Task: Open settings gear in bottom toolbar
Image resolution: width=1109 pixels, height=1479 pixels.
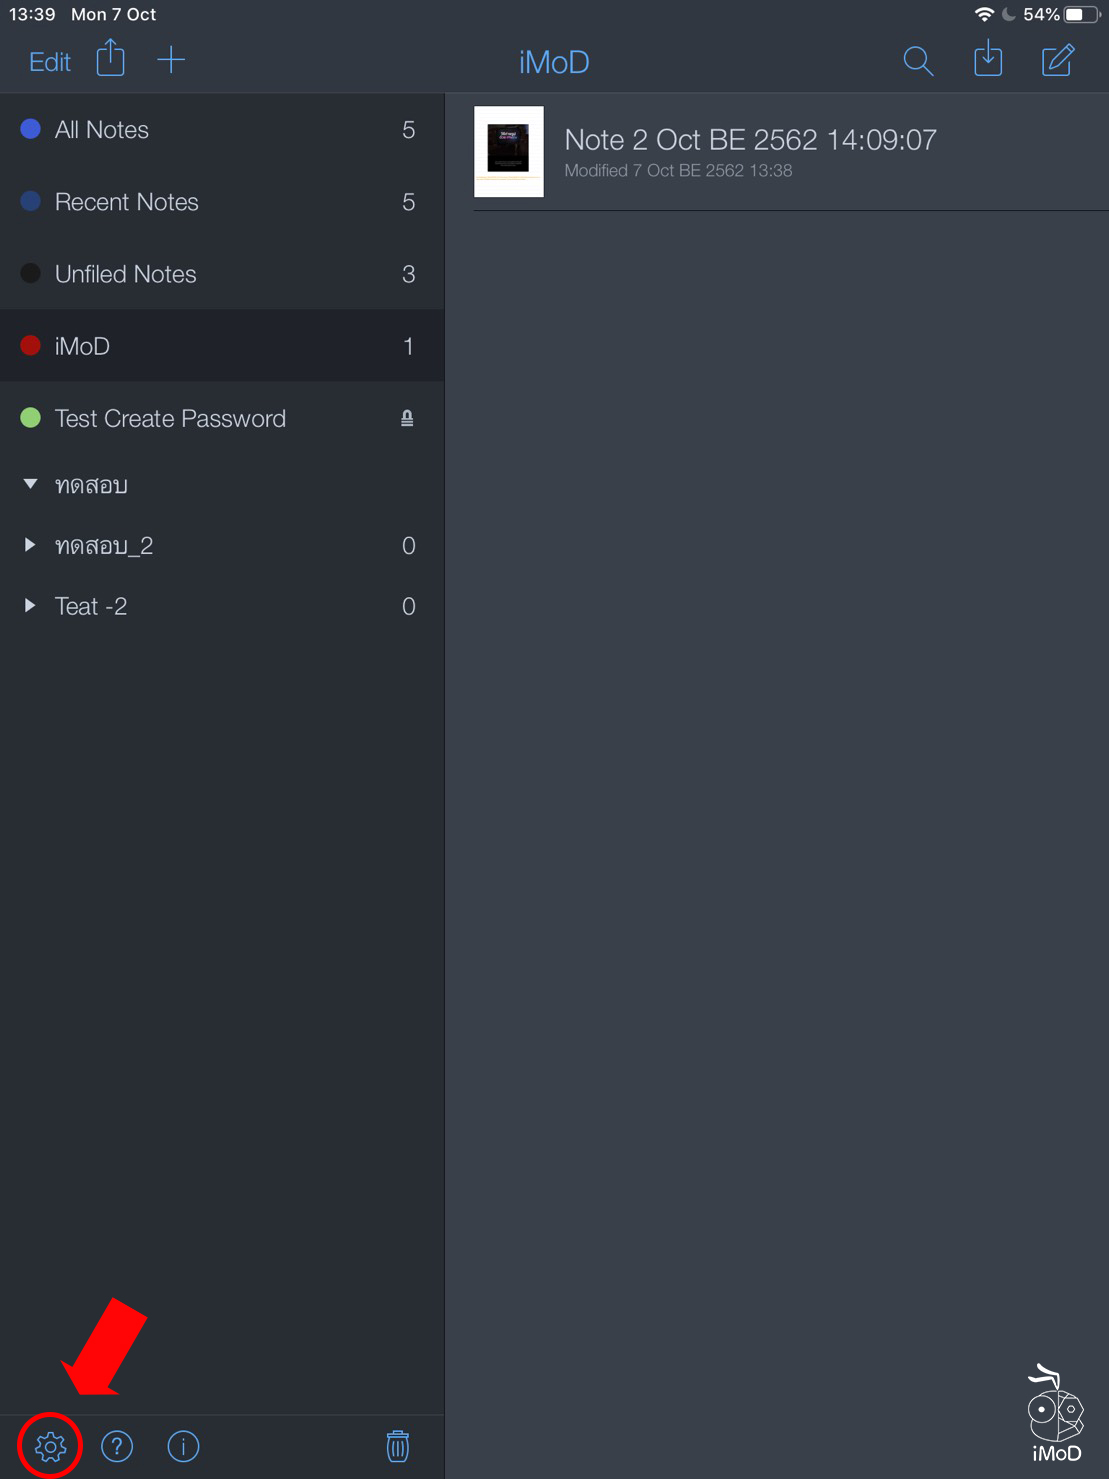Action: (x=50, y=1446)
